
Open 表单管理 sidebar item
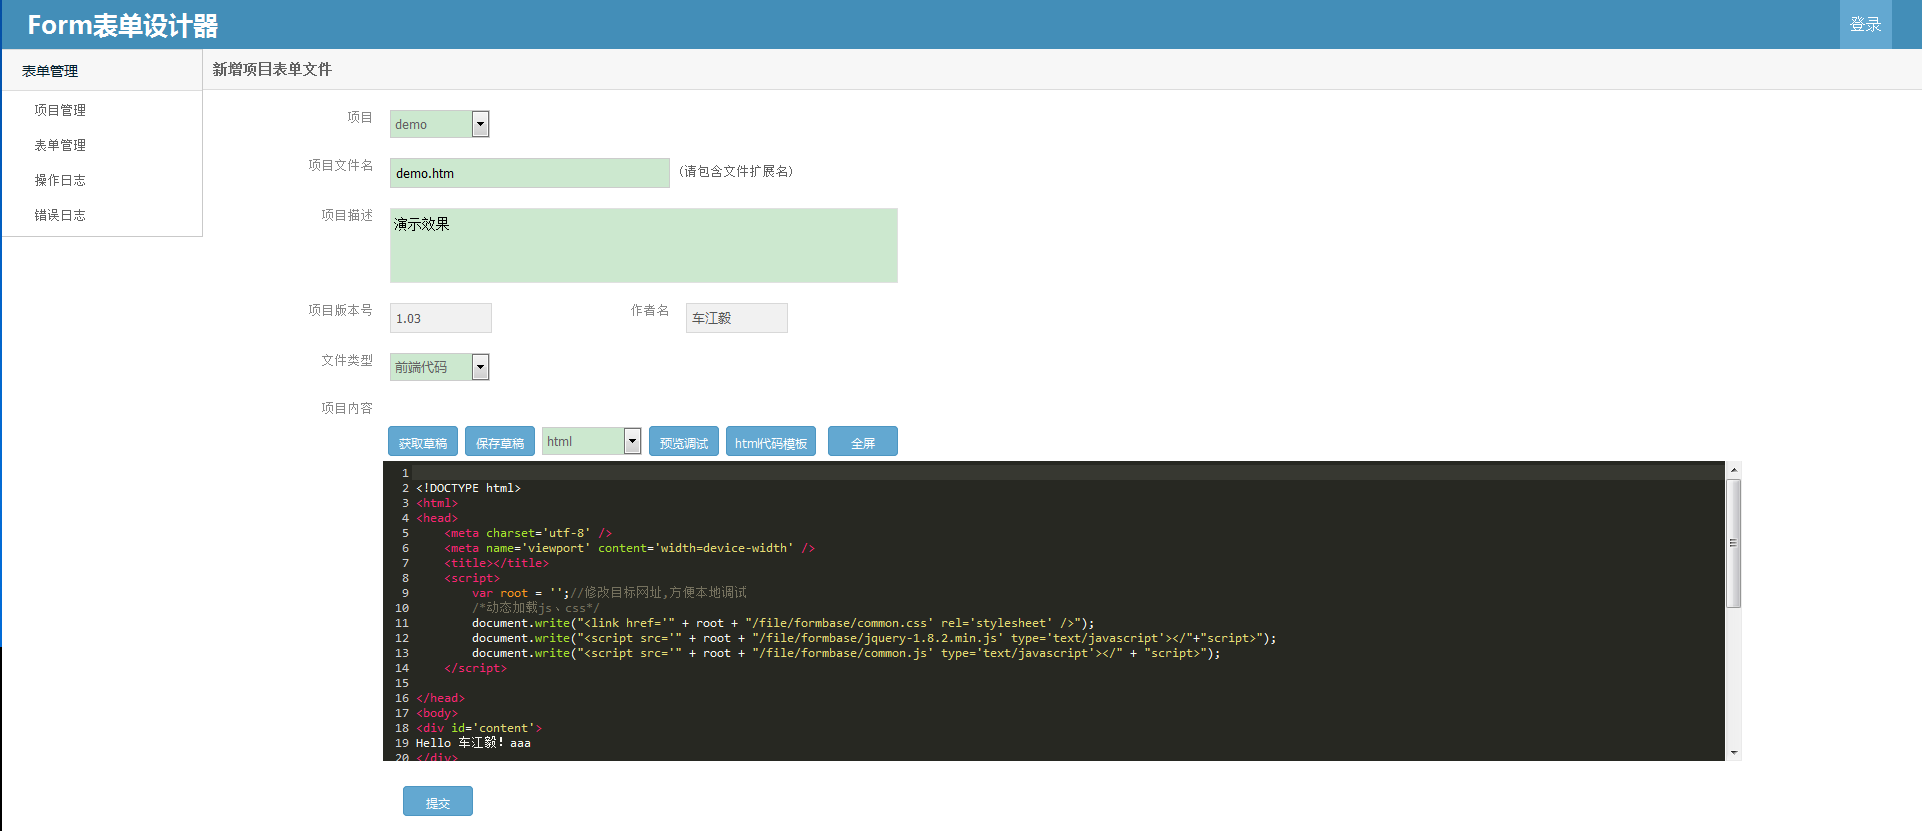(x=60, y=145)
